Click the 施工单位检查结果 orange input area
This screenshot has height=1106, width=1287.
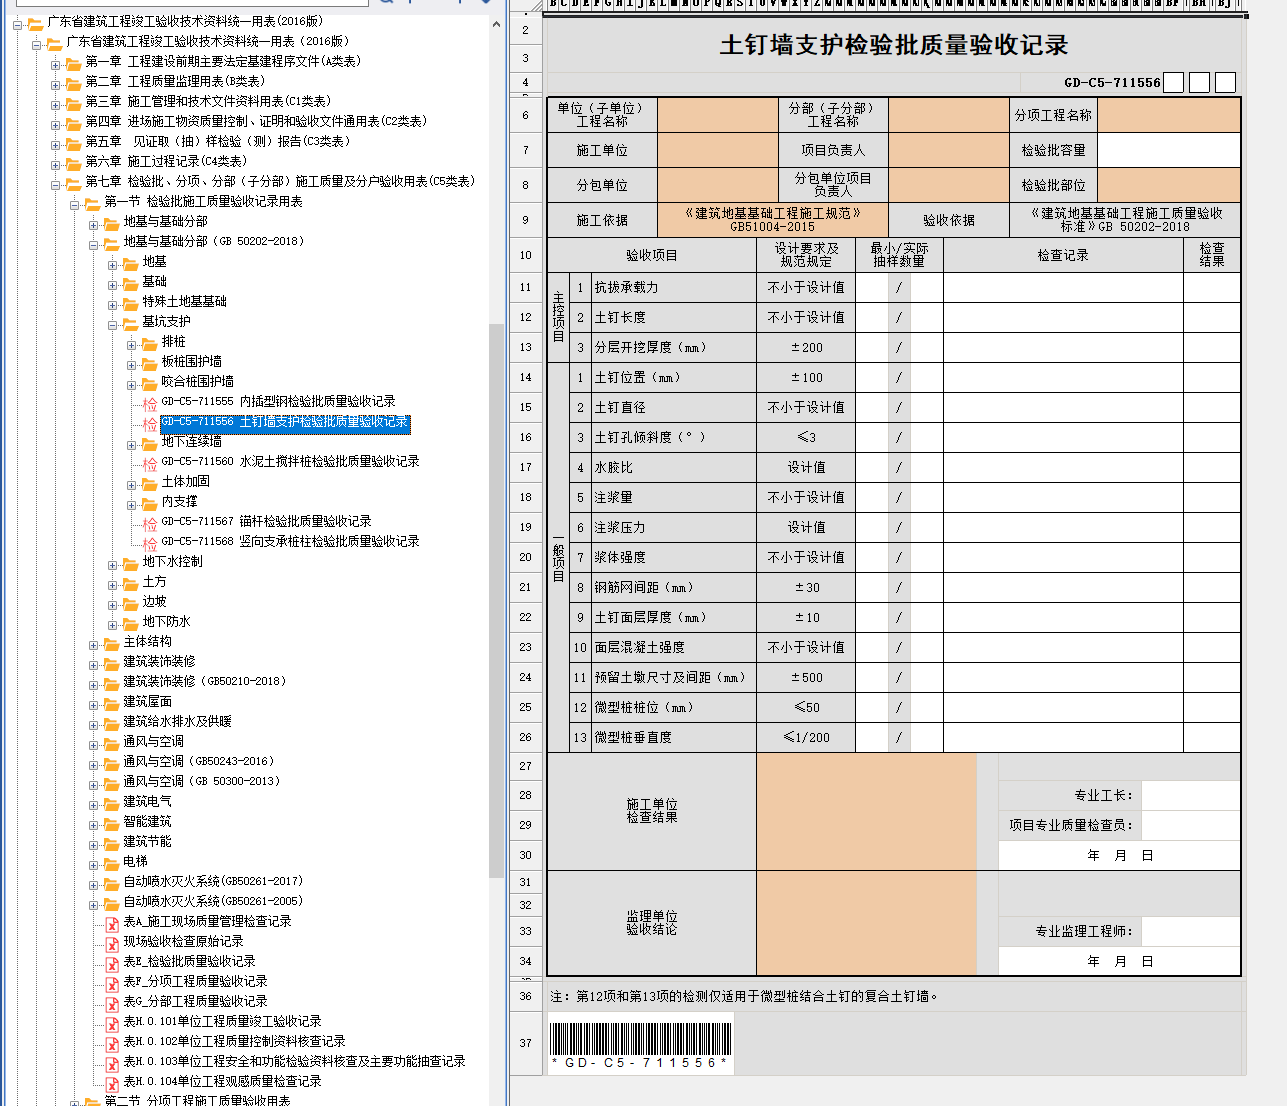tap(865, 811)
